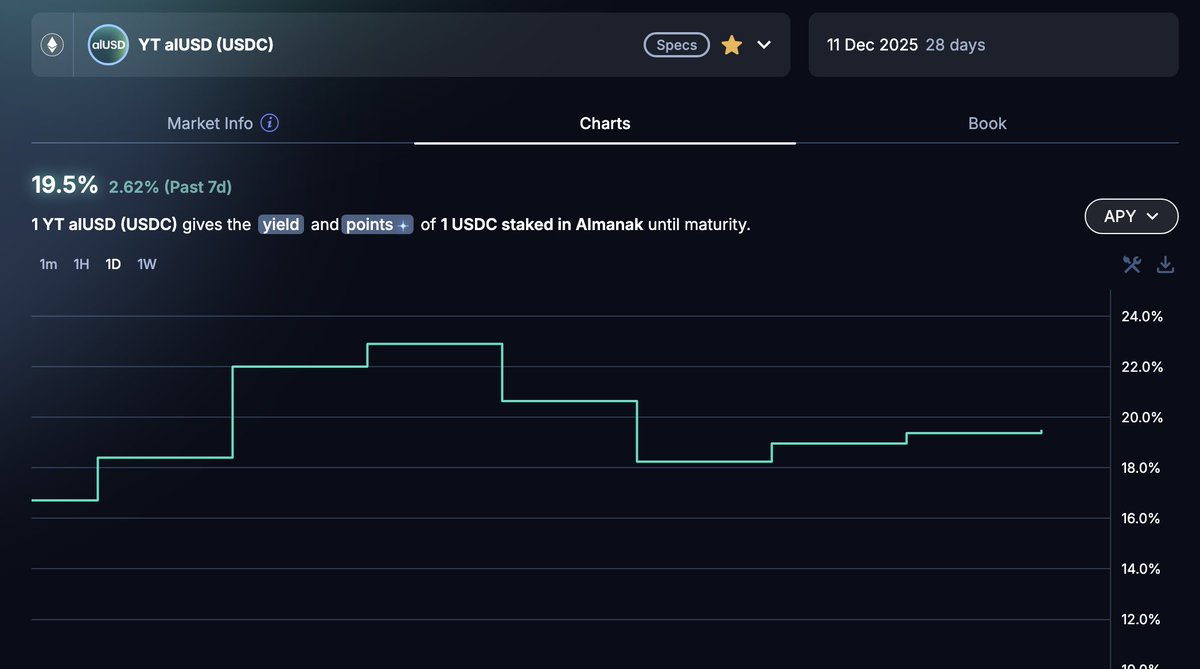
Task: Switch to the Book tab
Action: click(x=987, y=124)
